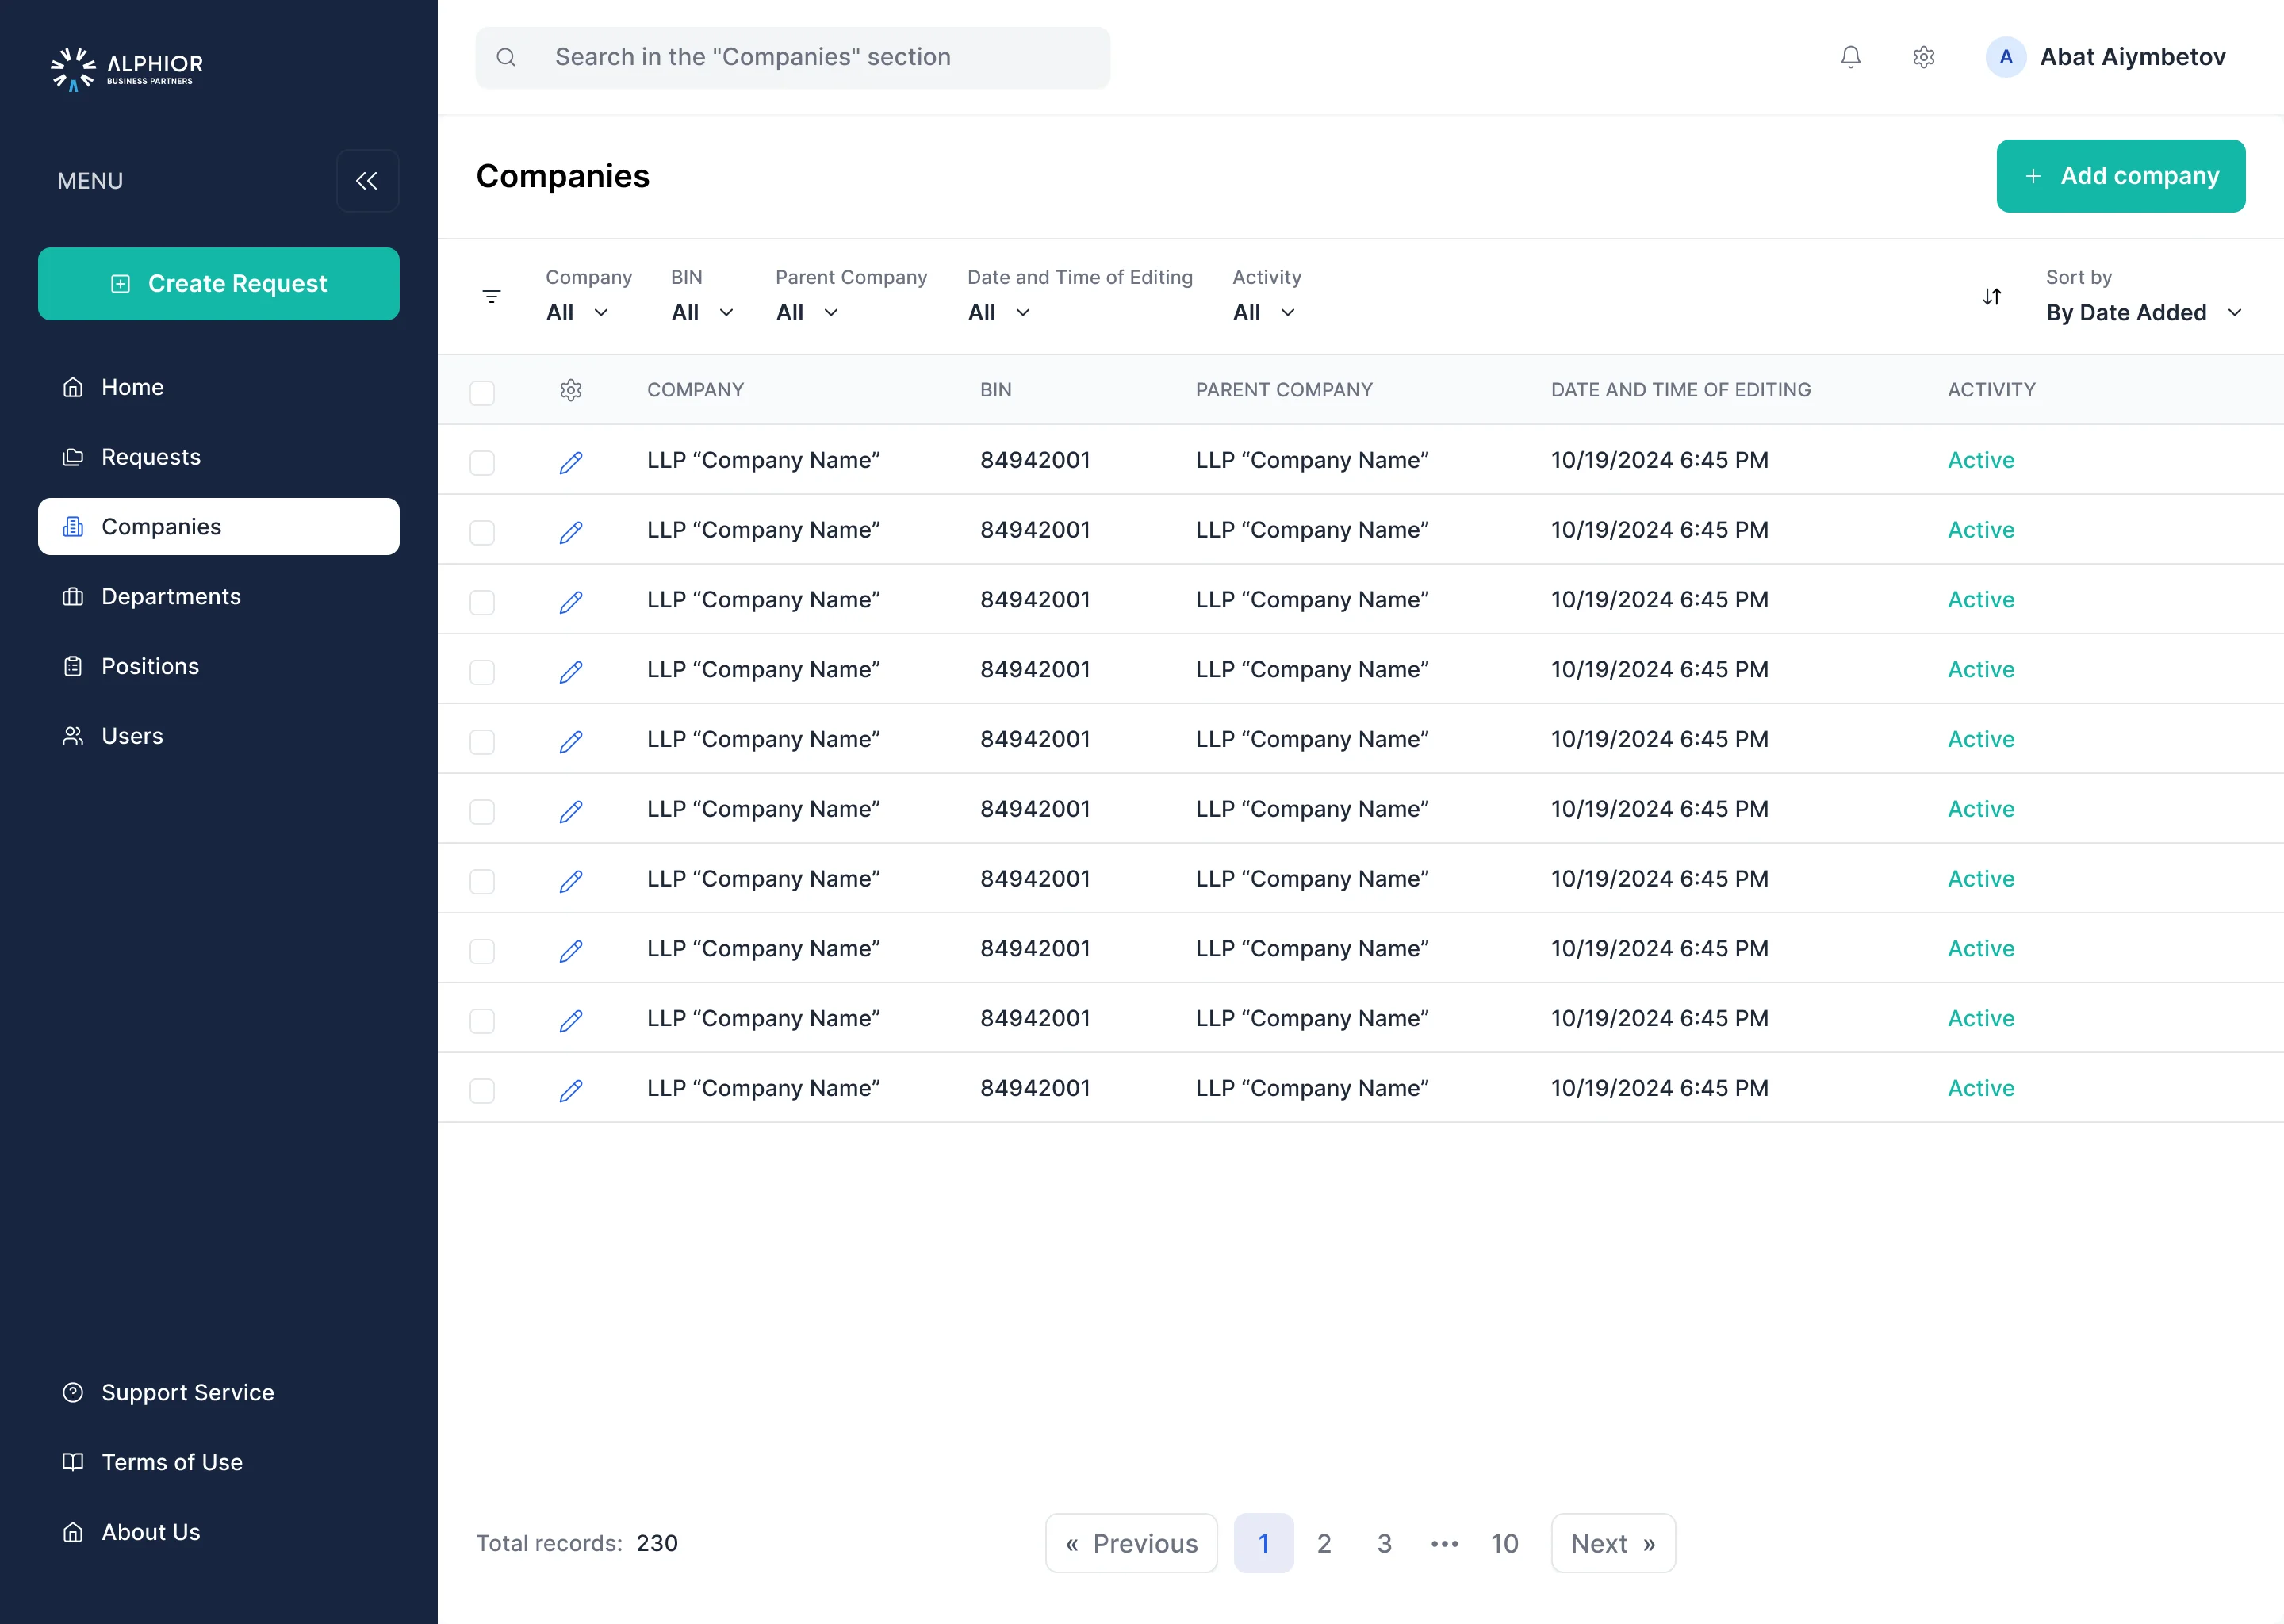Open Positions in sidebar

[218, 666]
